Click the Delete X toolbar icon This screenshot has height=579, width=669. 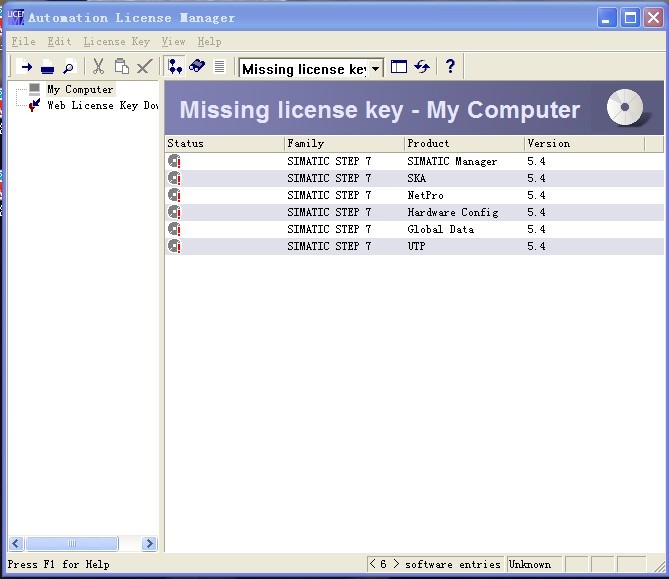coord(144,67)
